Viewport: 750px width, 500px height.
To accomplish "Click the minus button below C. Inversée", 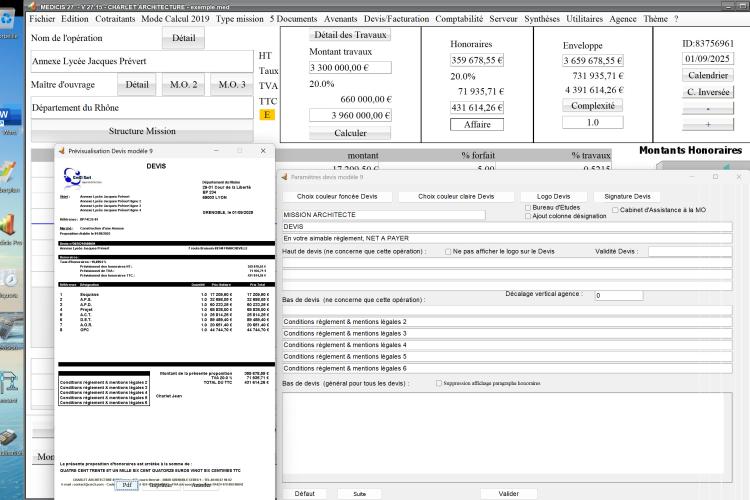I will (x=708, y=109).
